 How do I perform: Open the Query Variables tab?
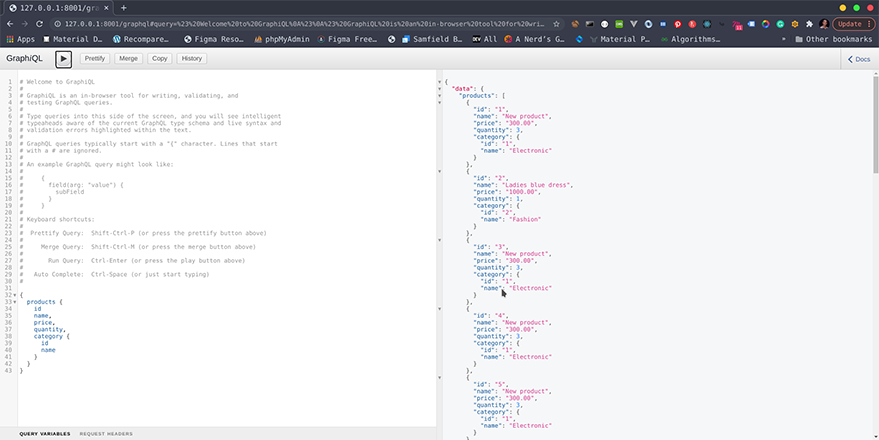(x=45, y=434)
